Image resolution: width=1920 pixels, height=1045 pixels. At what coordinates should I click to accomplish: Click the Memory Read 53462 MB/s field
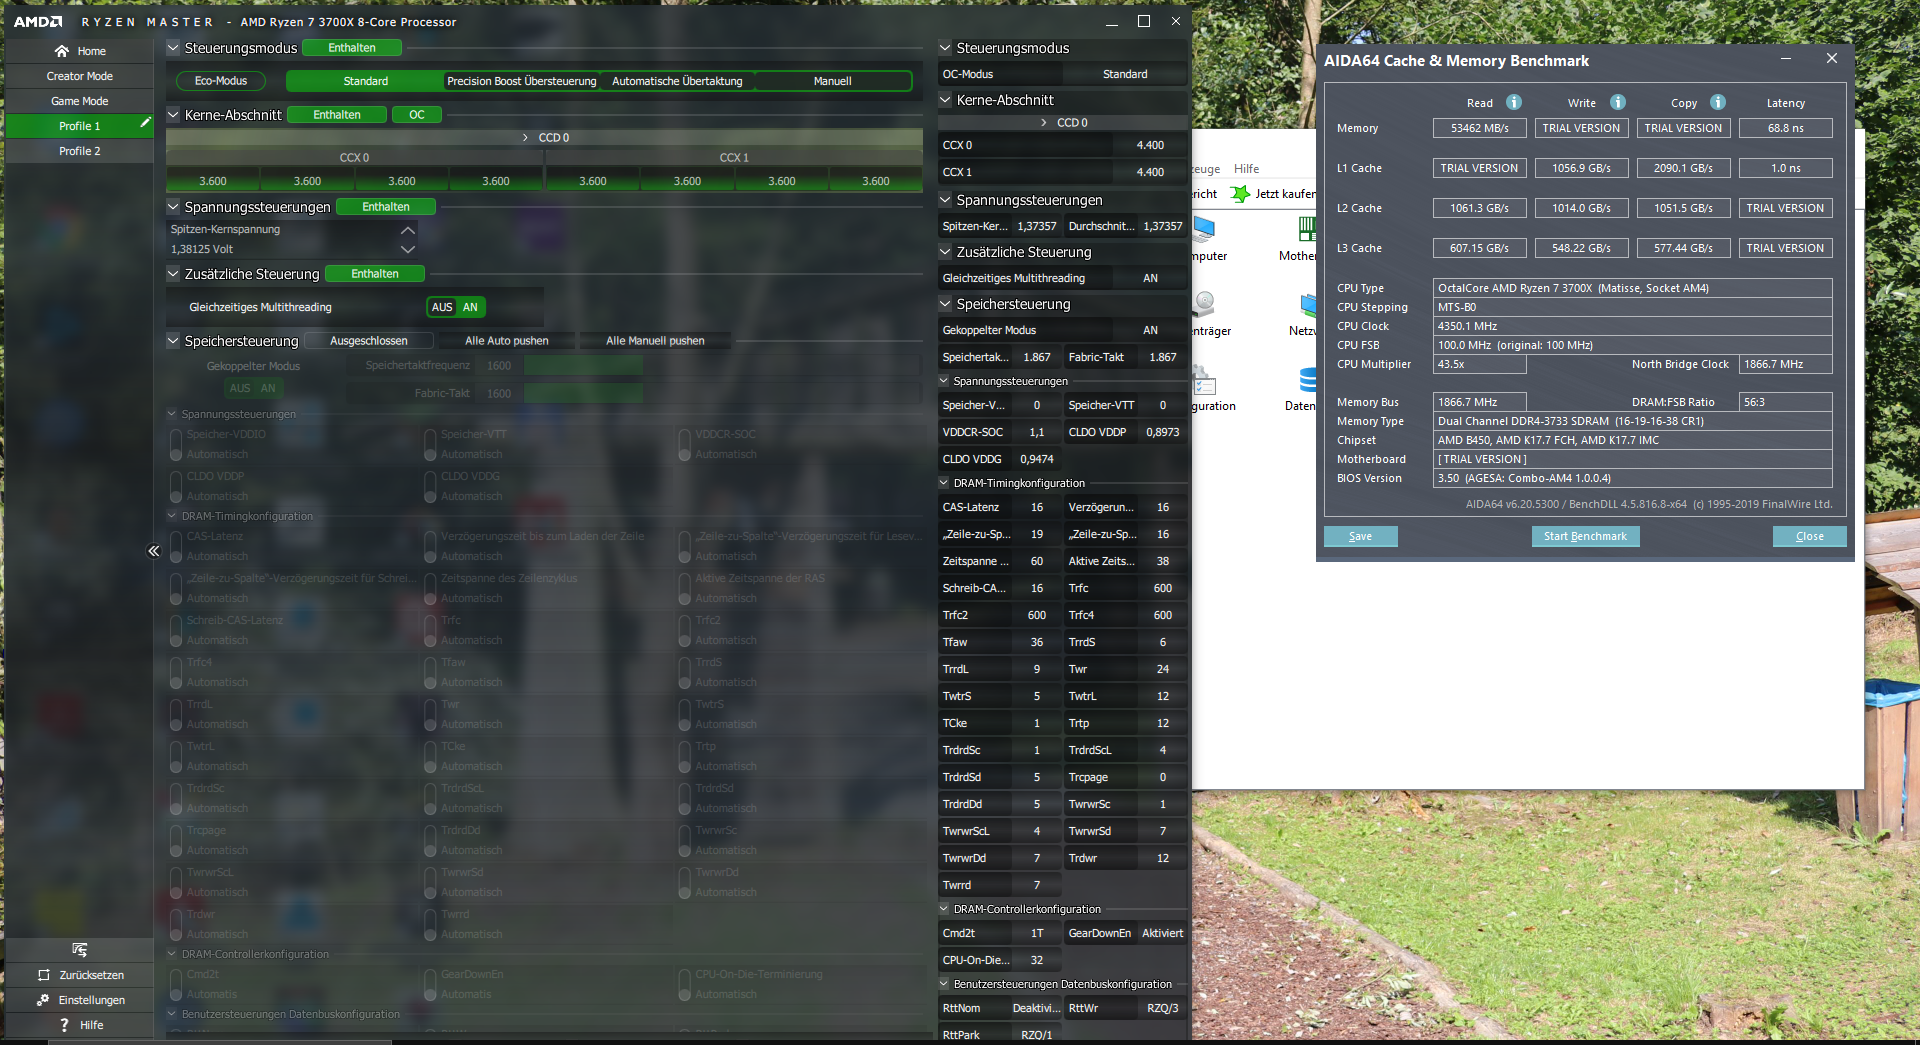[x=1479, y=128]
